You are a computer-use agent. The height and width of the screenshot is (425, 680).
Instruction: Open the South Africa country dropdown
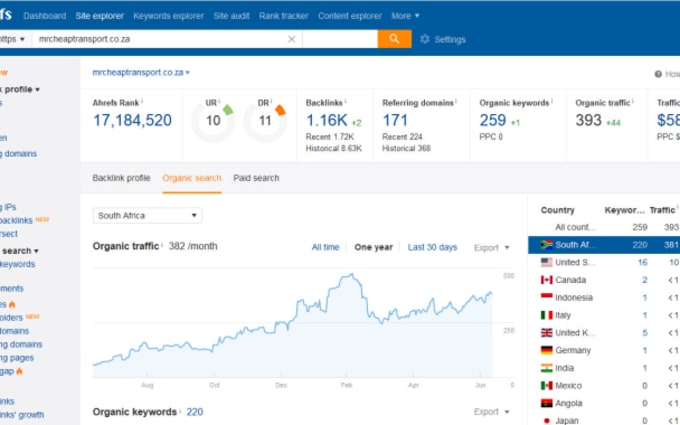(147, 216)
